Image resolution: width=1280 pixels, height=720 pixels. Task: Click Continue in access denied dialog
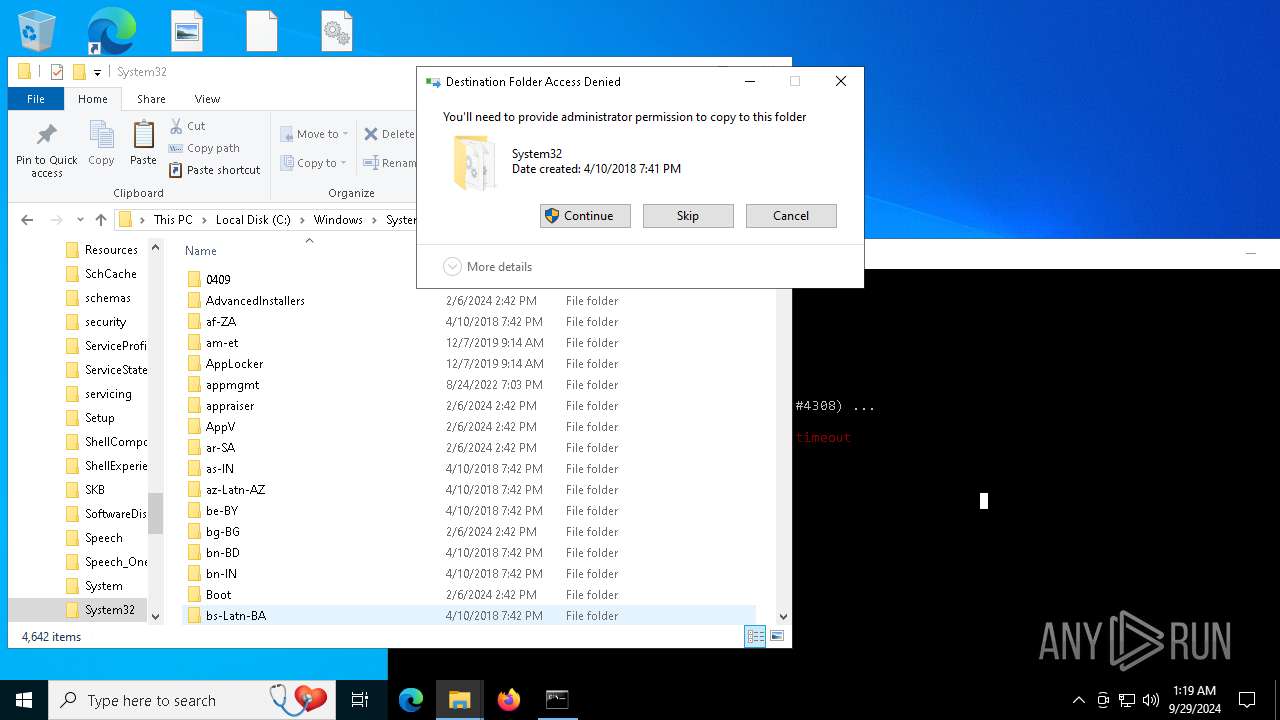click(x=585, y=216)
